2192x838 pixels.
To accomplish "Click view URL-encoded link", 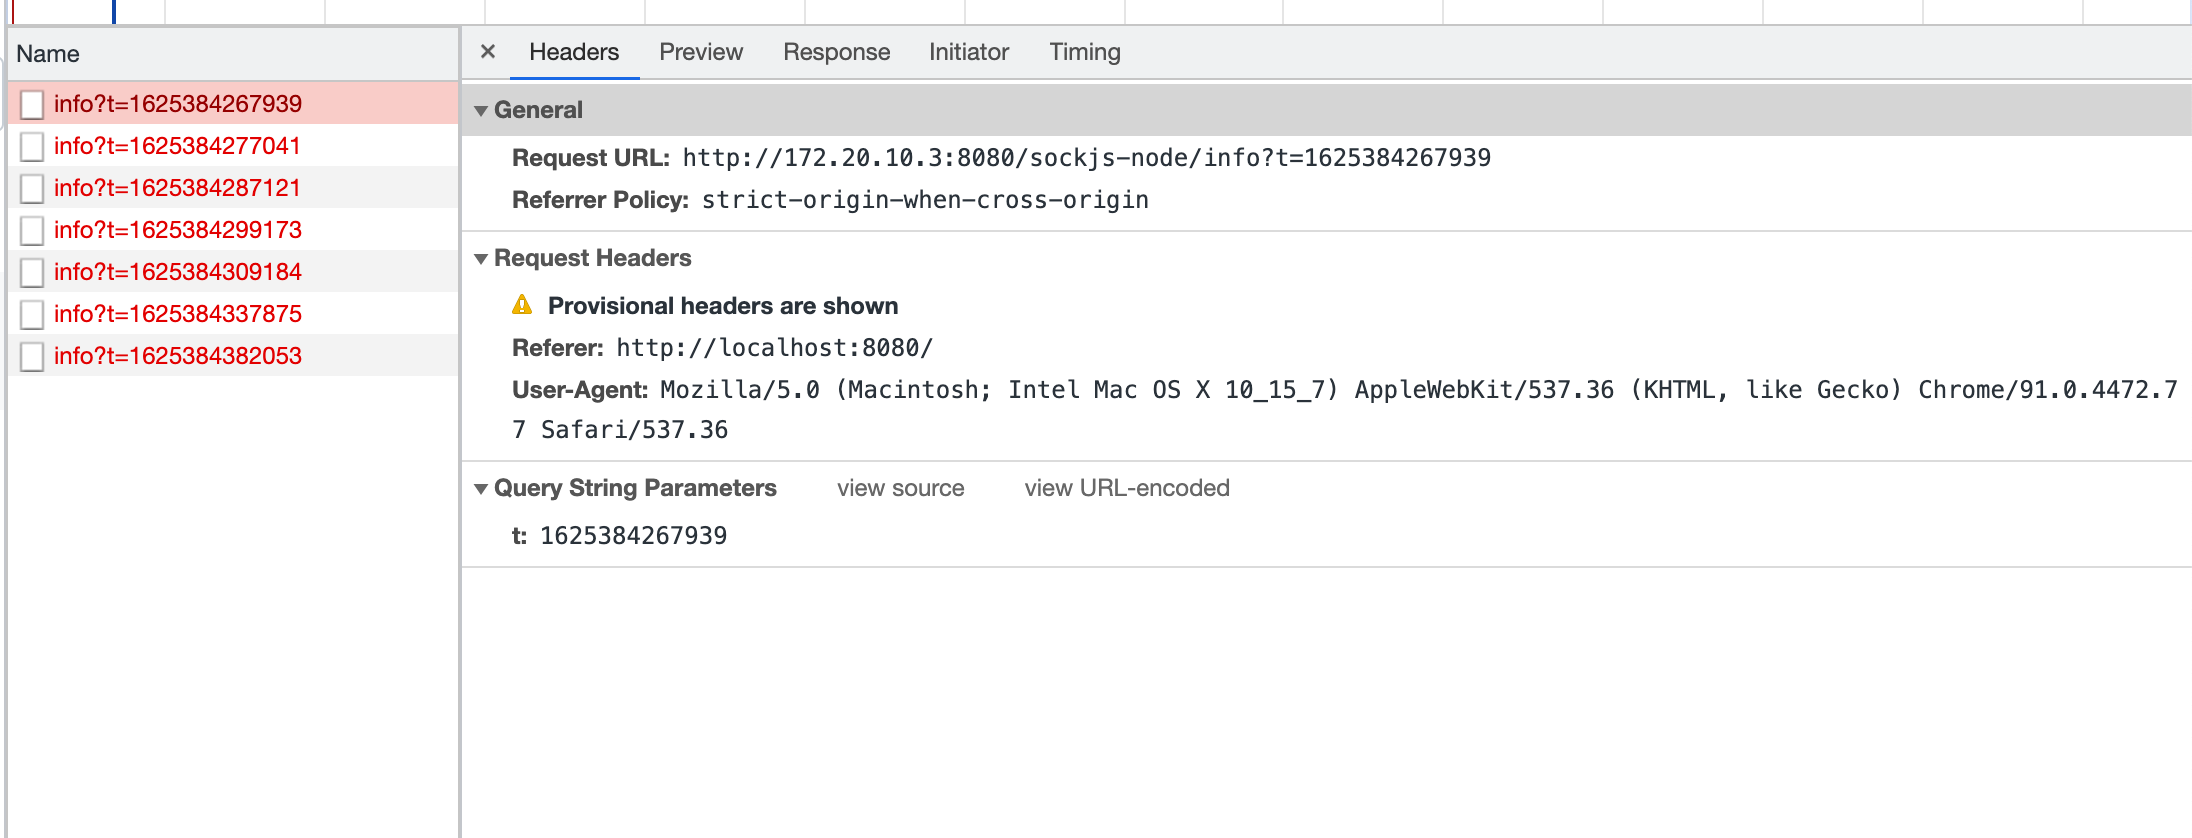I will (x=1126, y=488).
